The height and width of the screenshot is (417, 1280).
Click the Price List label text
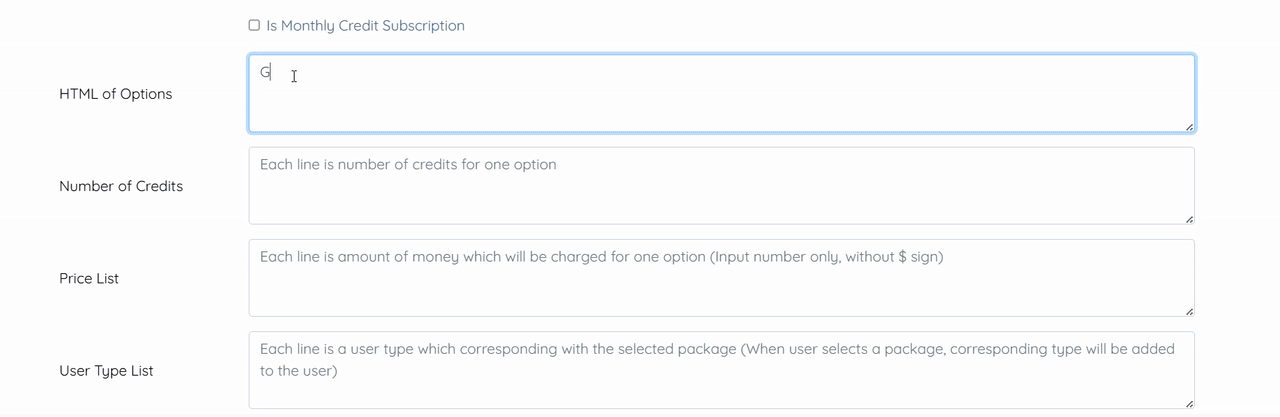(x=89, y=279)
